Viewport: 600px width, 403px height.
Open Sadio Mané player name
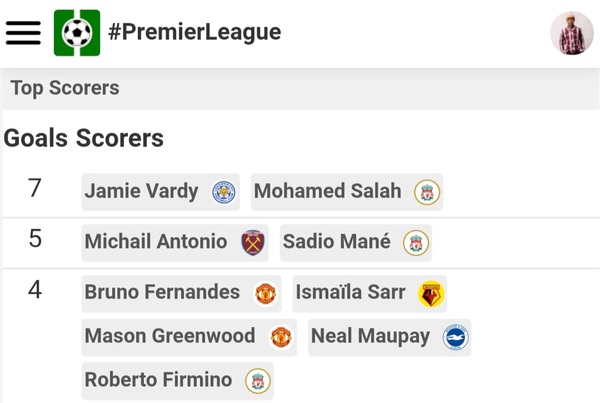tap(337, 241)
